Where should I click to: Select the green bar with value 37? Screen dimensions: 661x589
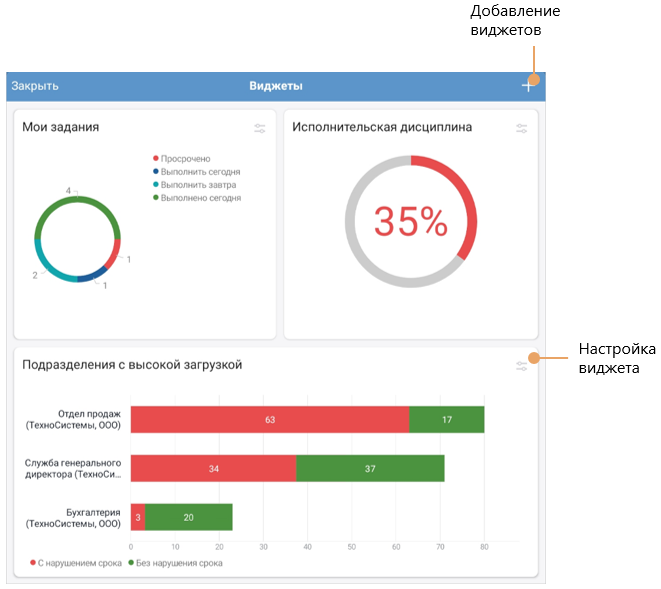[370, 468]
